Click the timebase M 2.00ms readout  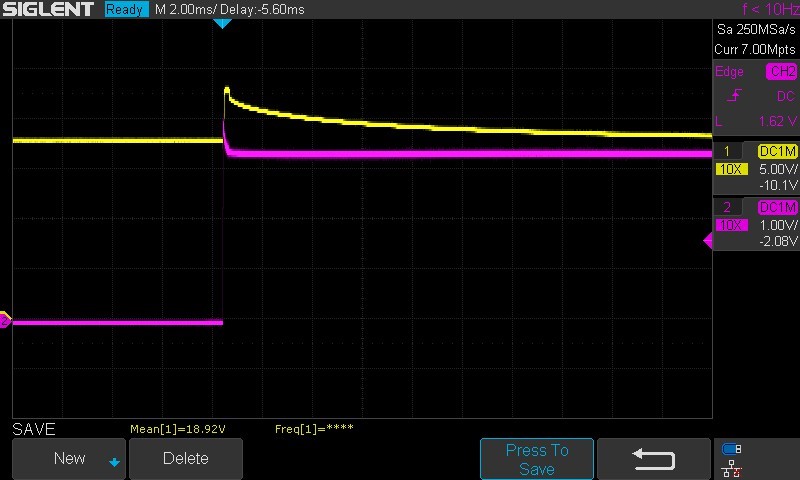[x=185, y=10]
